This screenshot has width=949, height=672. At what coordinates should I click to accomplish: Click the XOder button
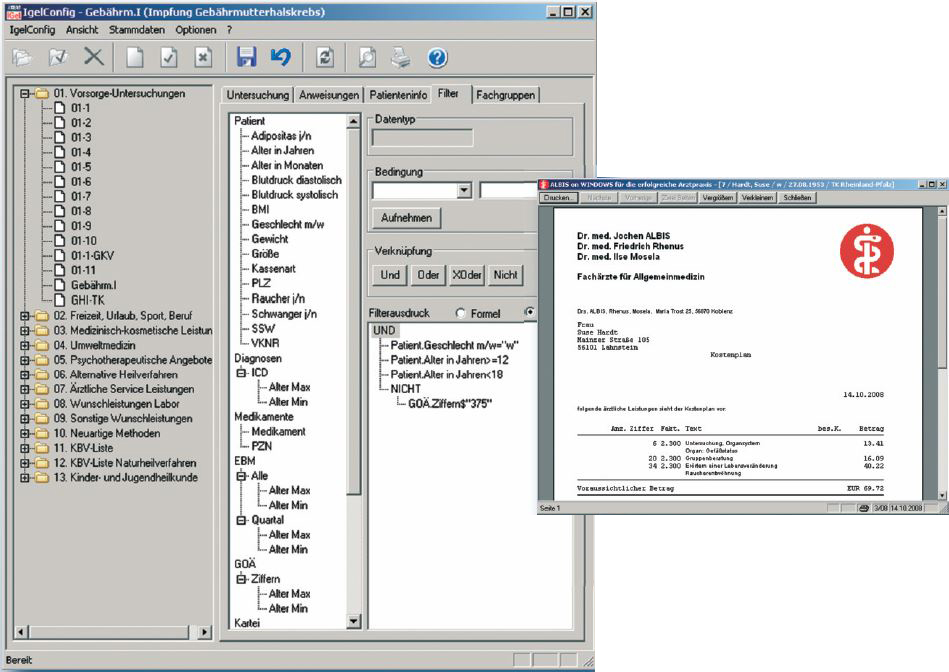467,275
